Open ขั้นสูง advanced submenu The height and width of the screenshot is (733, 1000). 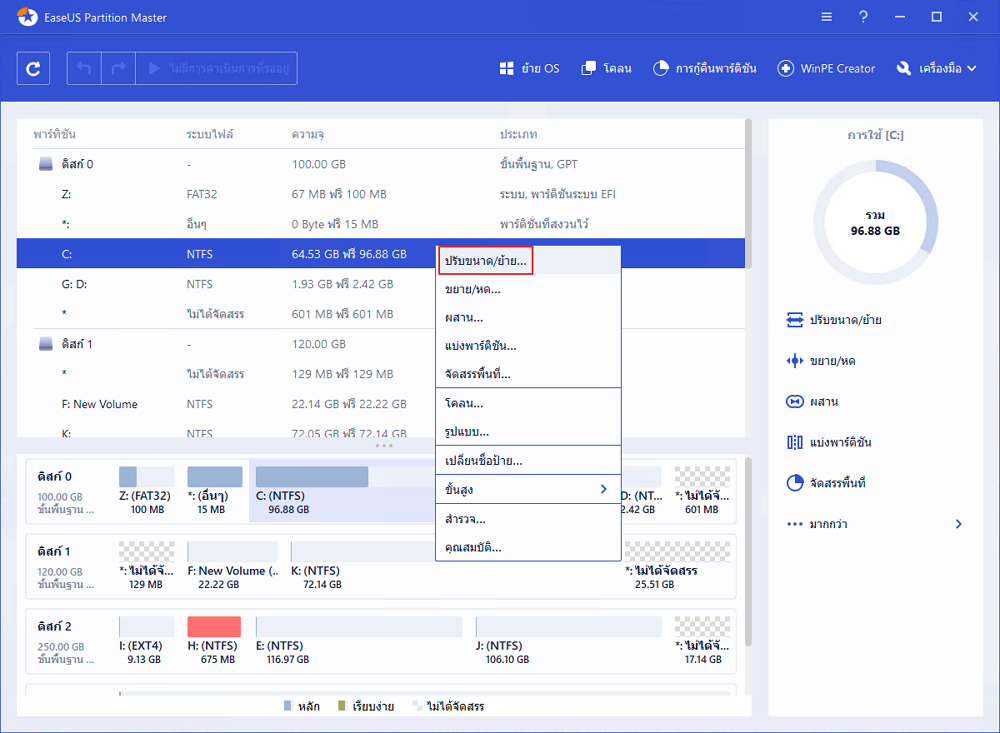(528, 489)
